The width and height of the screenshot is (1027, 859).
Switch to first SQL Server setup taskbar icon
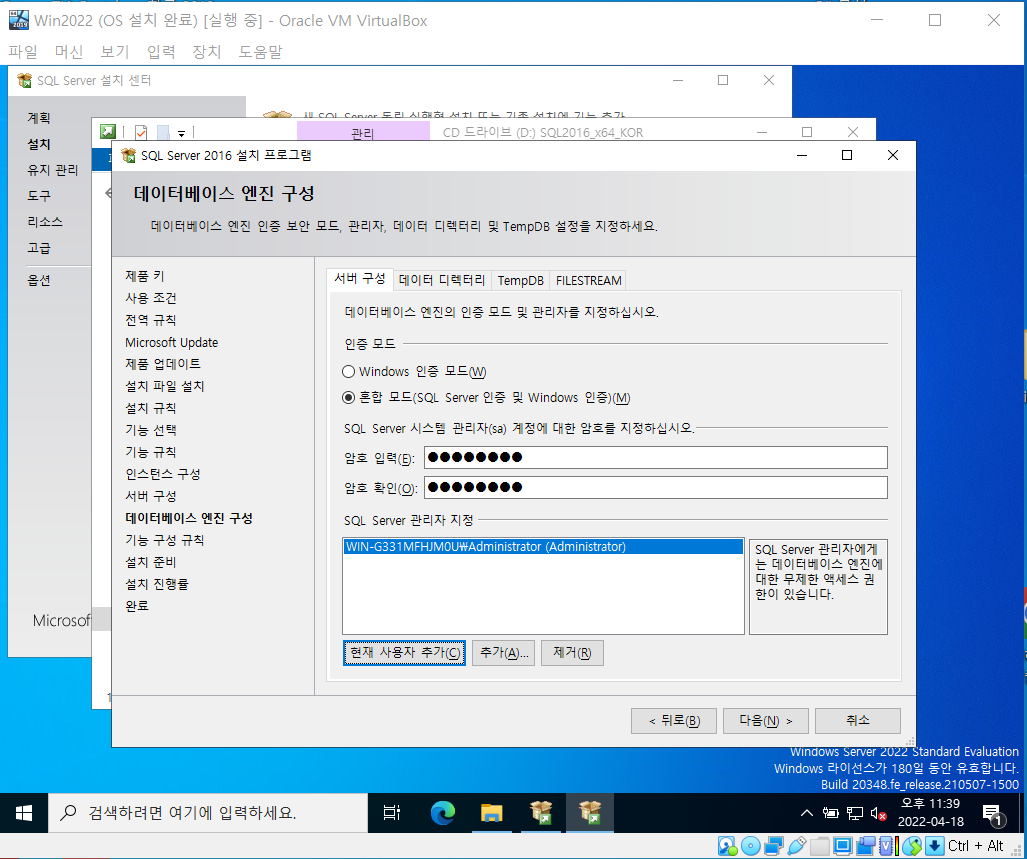[x=541, y=813]
